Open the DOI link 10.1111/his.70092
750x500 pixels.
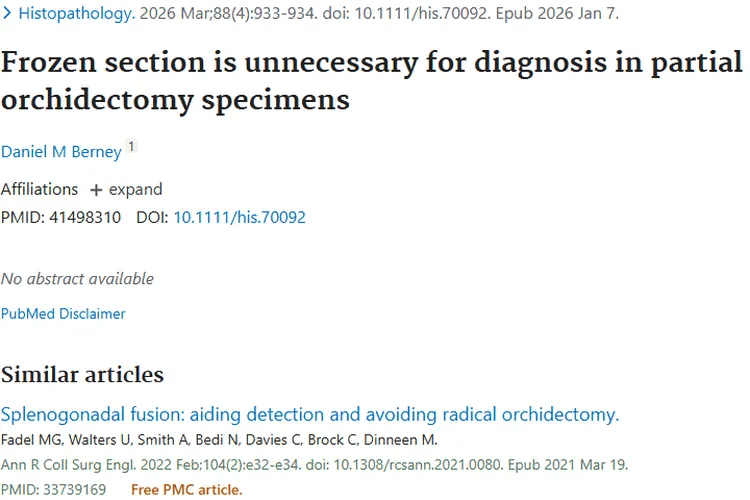pos(240,216)
